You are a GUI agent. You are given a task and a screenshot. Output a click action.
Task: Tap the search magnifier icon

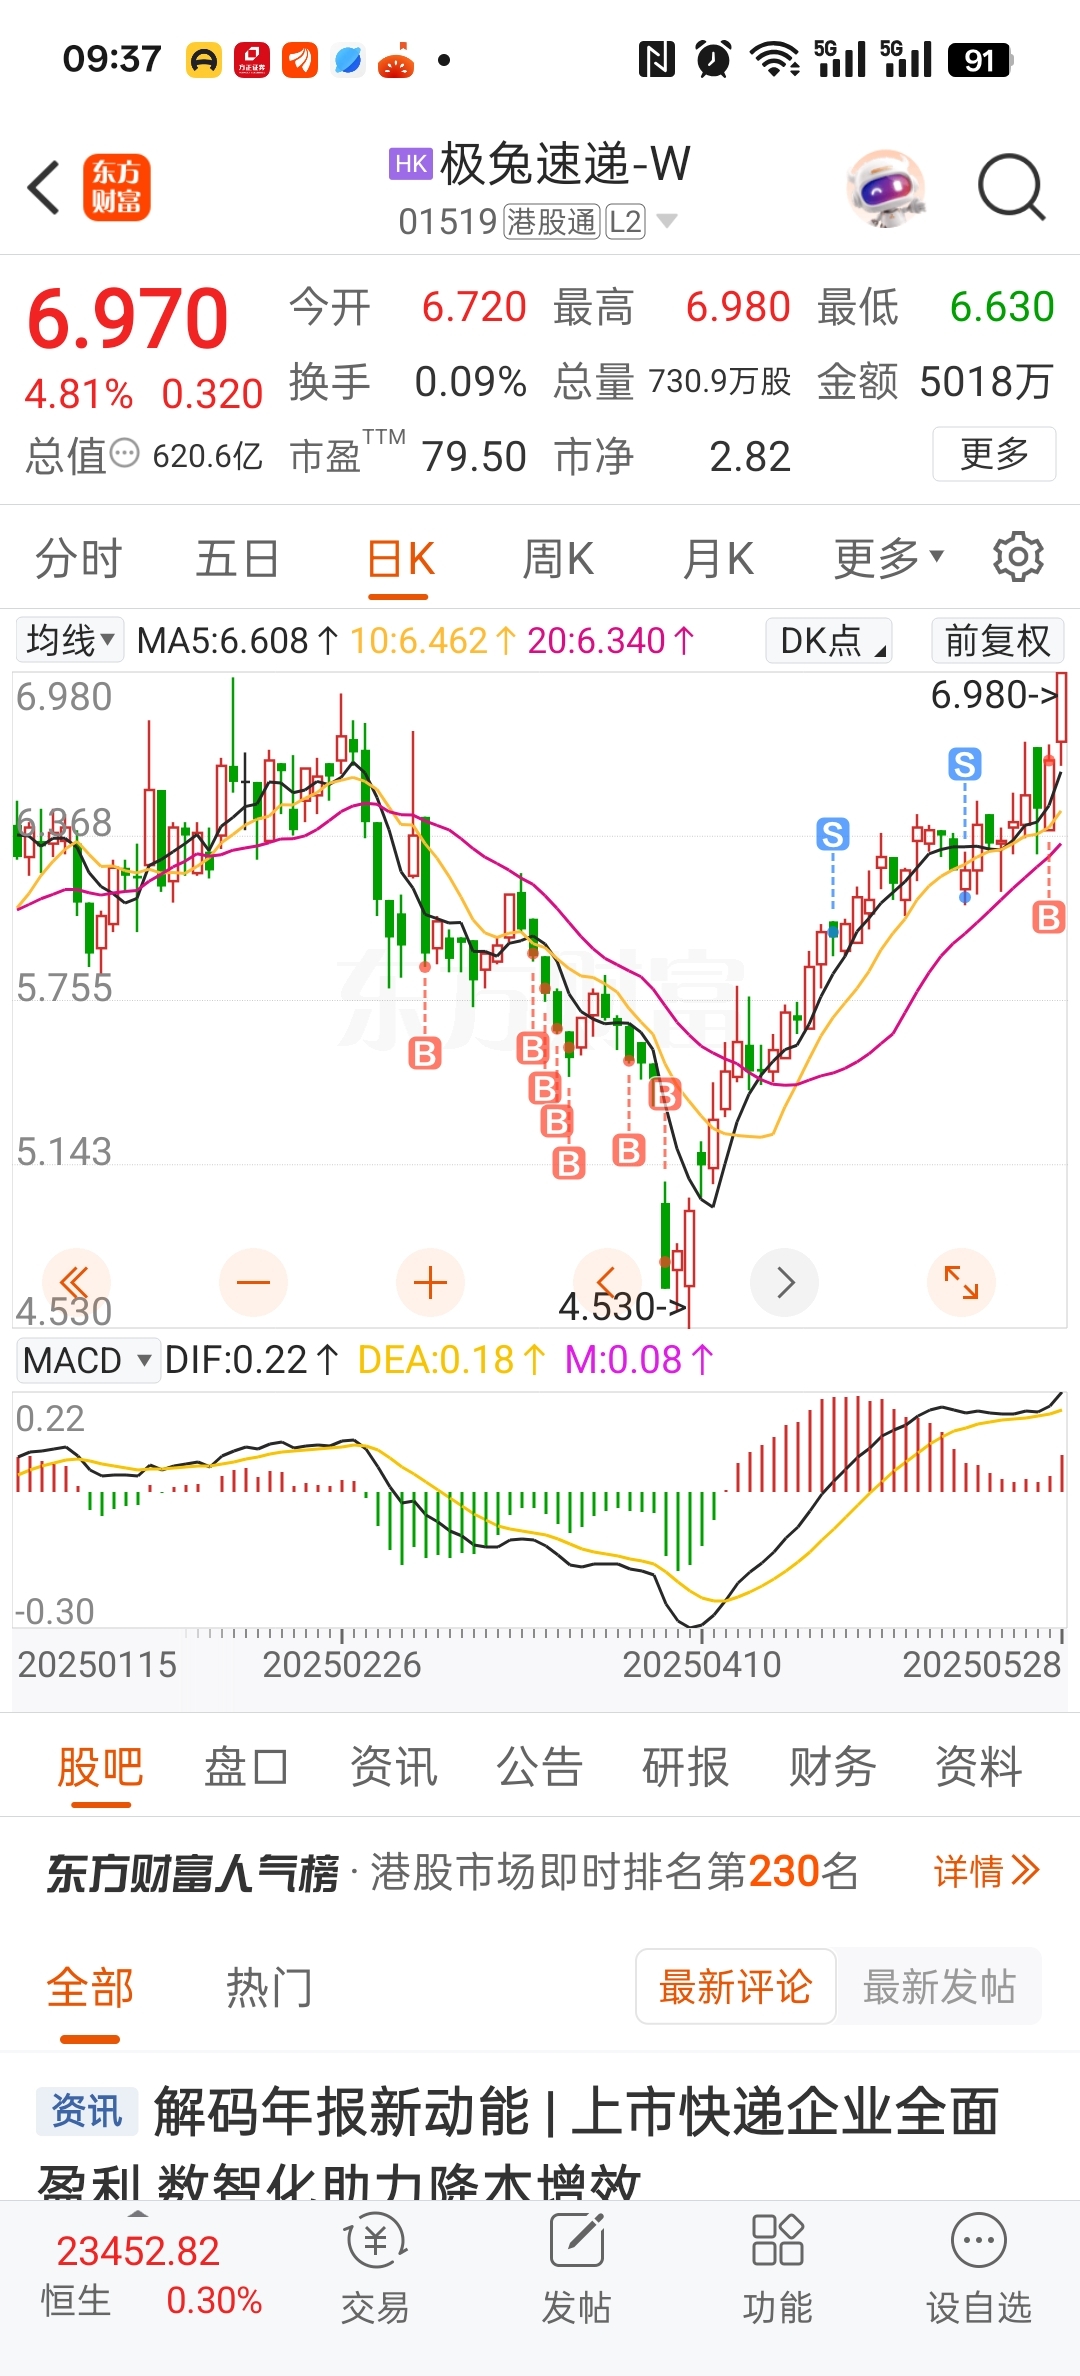point(1011,187)
